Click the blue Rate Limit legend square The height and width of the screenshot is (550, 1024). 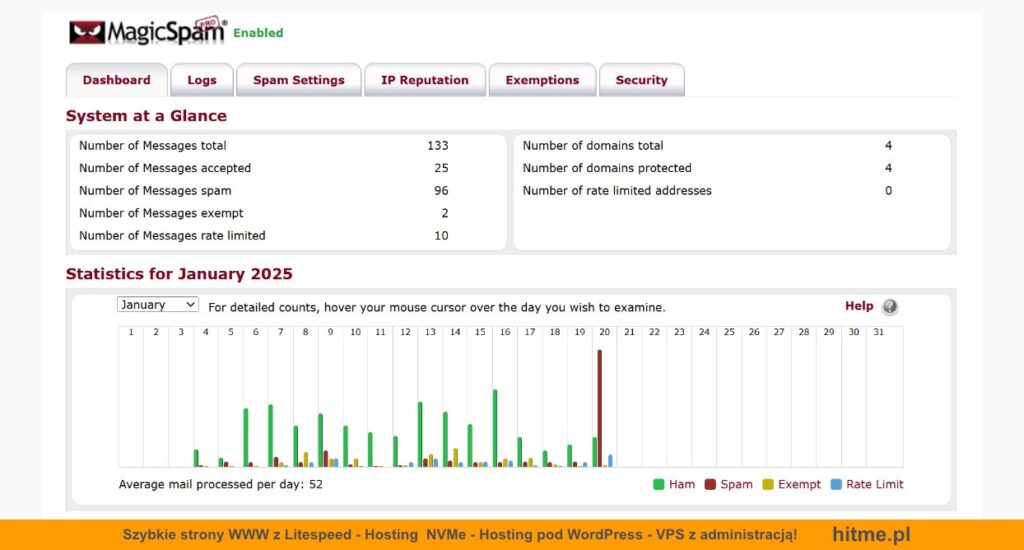tap(836, 484)
